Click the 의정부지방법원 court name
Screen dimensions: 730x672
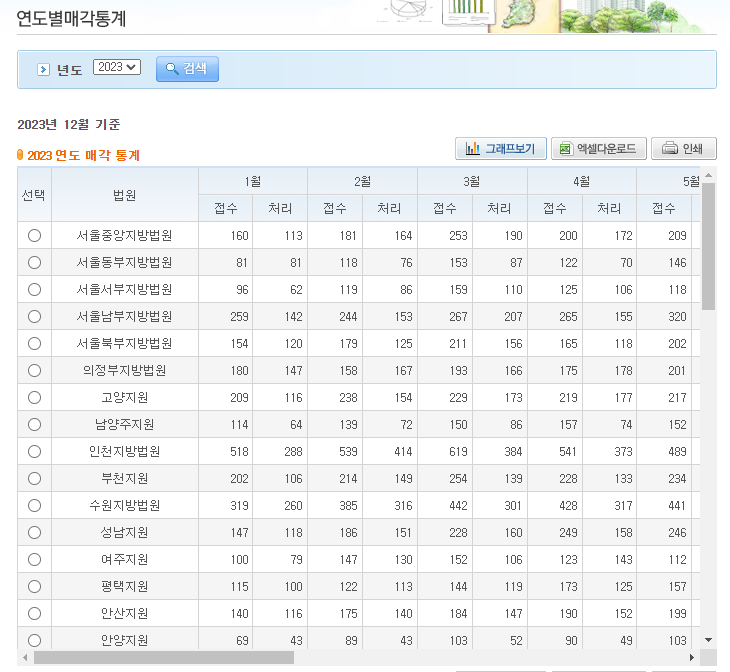coord(125,371)
